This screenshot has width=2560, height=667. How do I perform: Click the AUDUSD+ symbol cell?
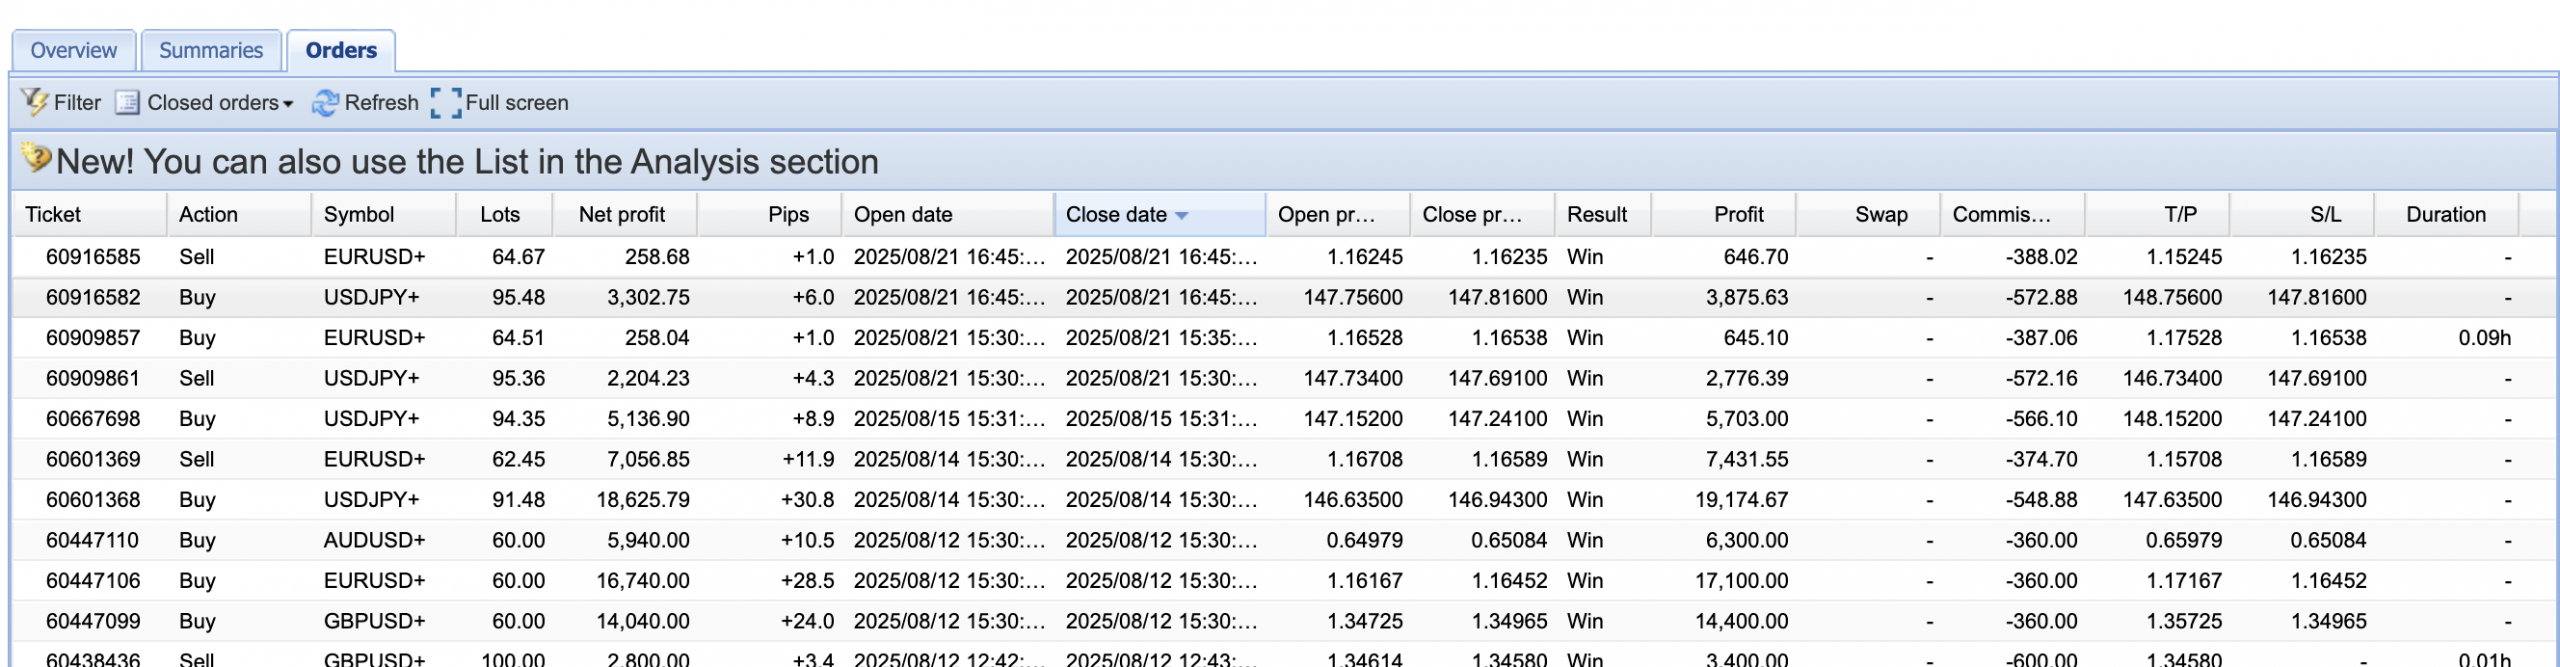pyautogui.click(x=374, y=540)
